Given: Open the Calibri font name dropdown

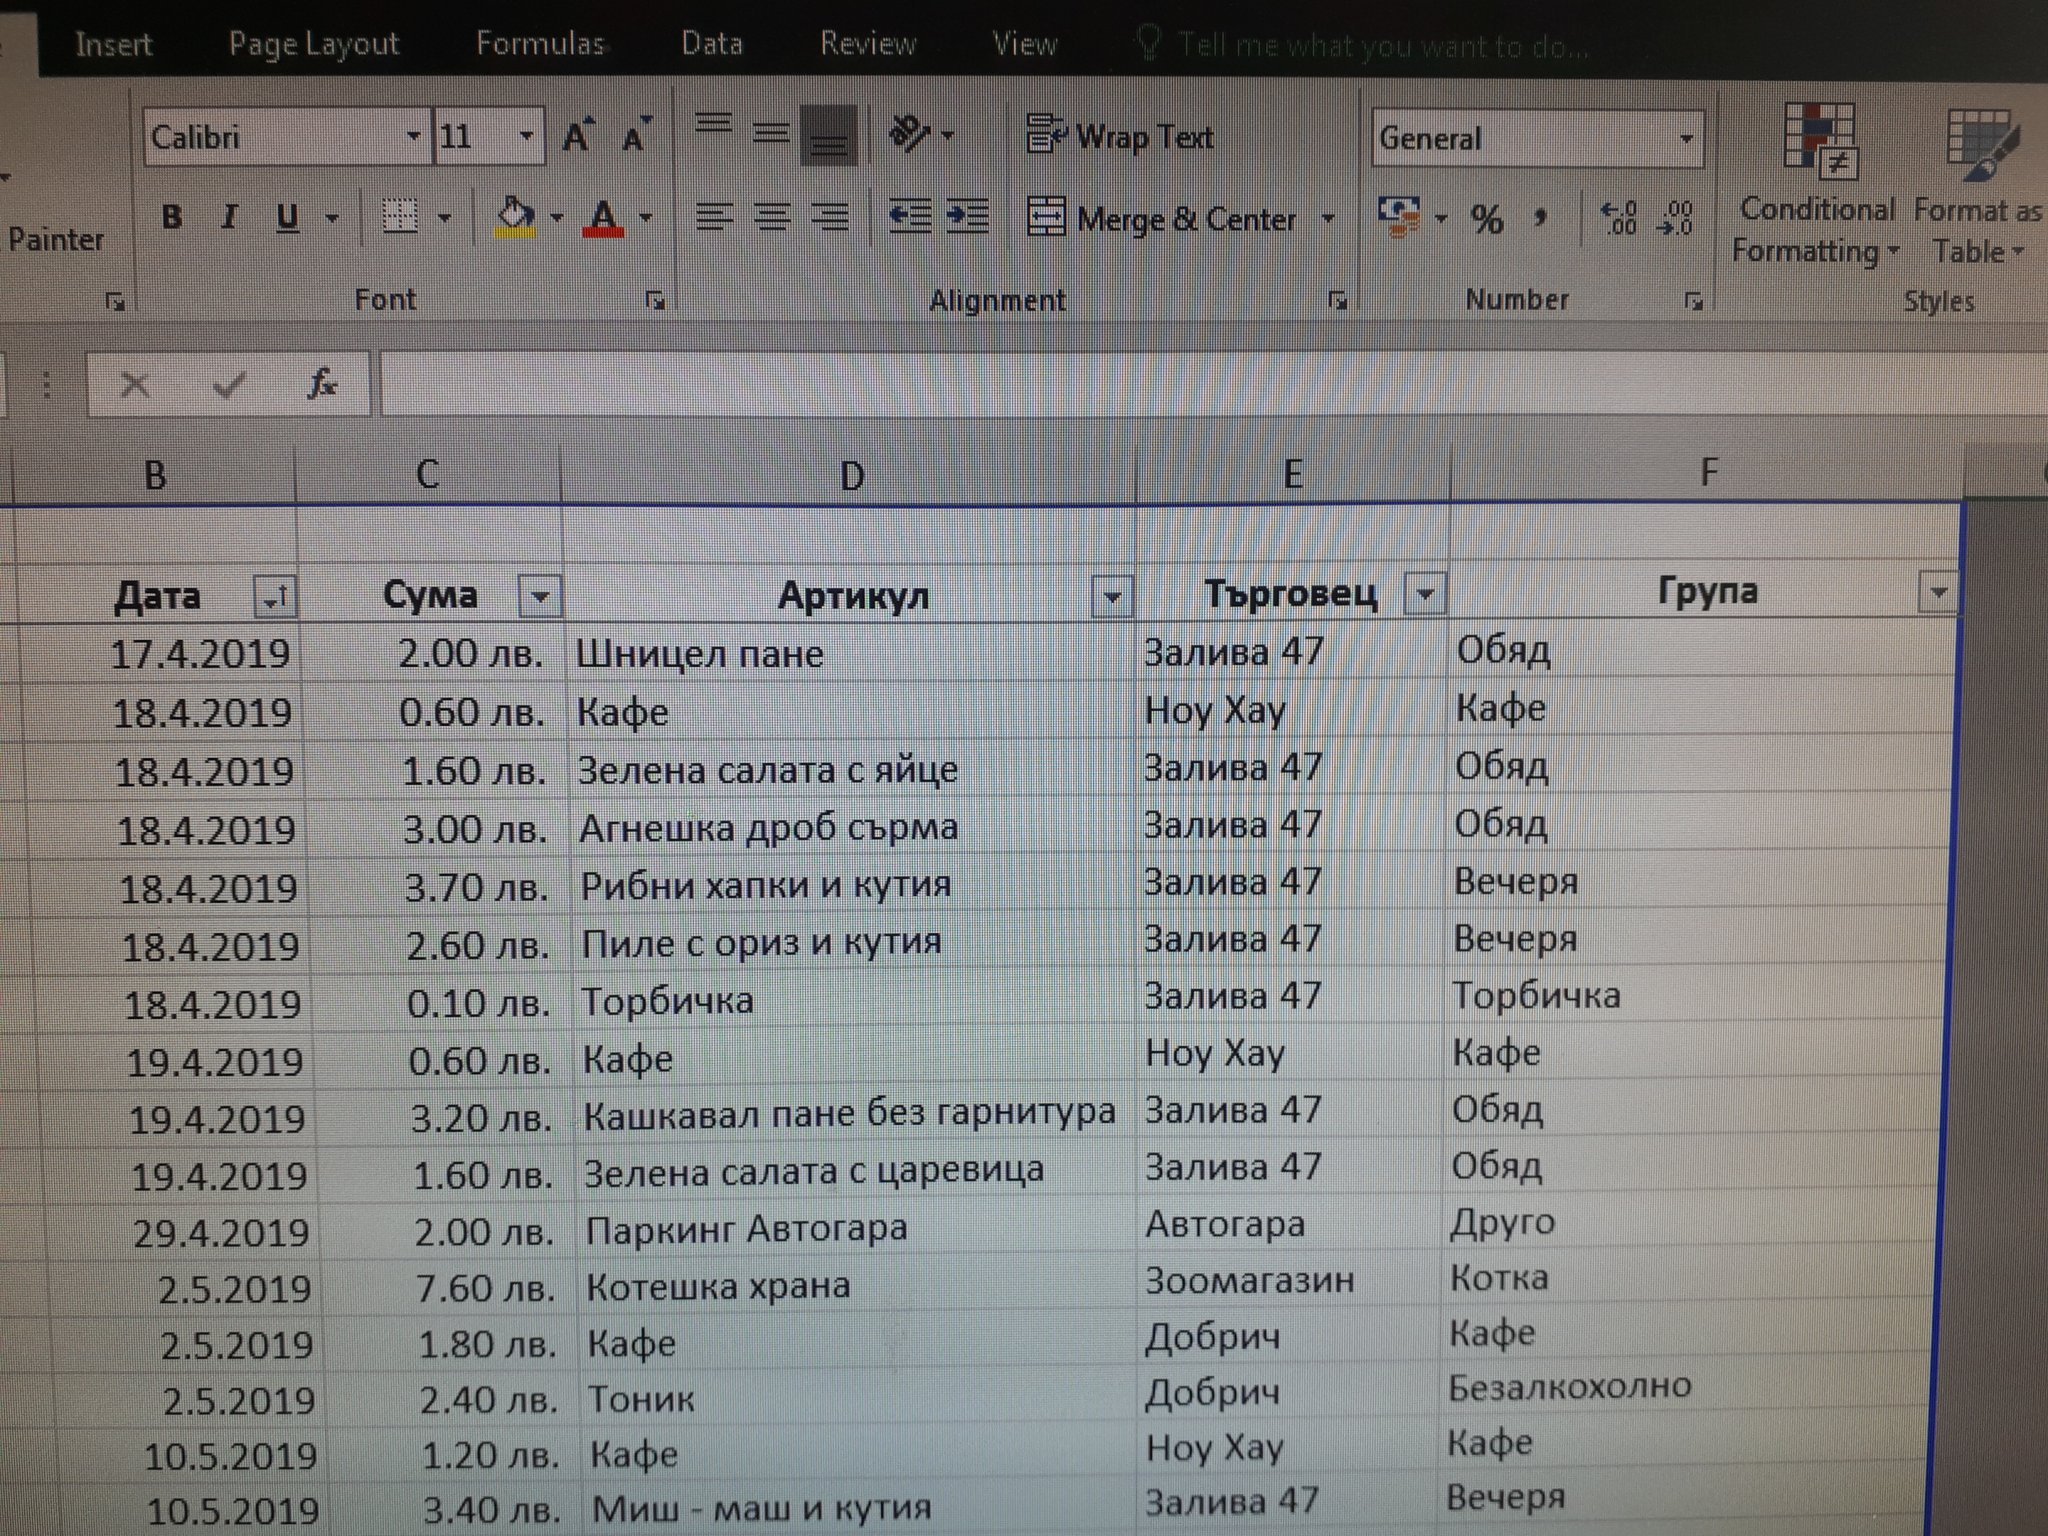Looking at the screenshot, I should point(413,137).
